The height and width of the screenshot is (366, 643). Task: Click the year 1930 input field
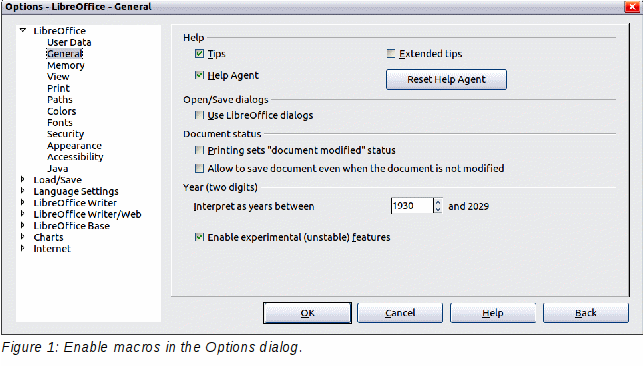pyautogui.click(x=412, y=206)
